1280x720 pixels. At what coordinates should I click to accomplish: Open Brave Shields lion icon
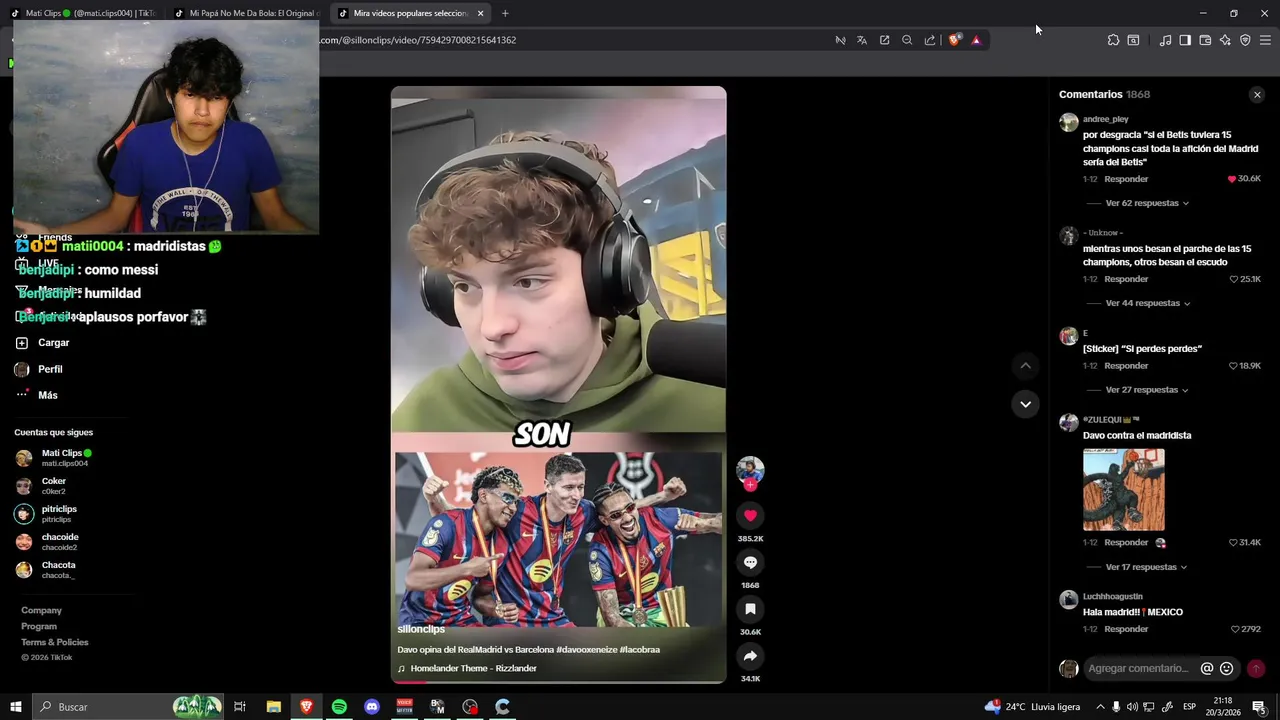click(955, 40)
